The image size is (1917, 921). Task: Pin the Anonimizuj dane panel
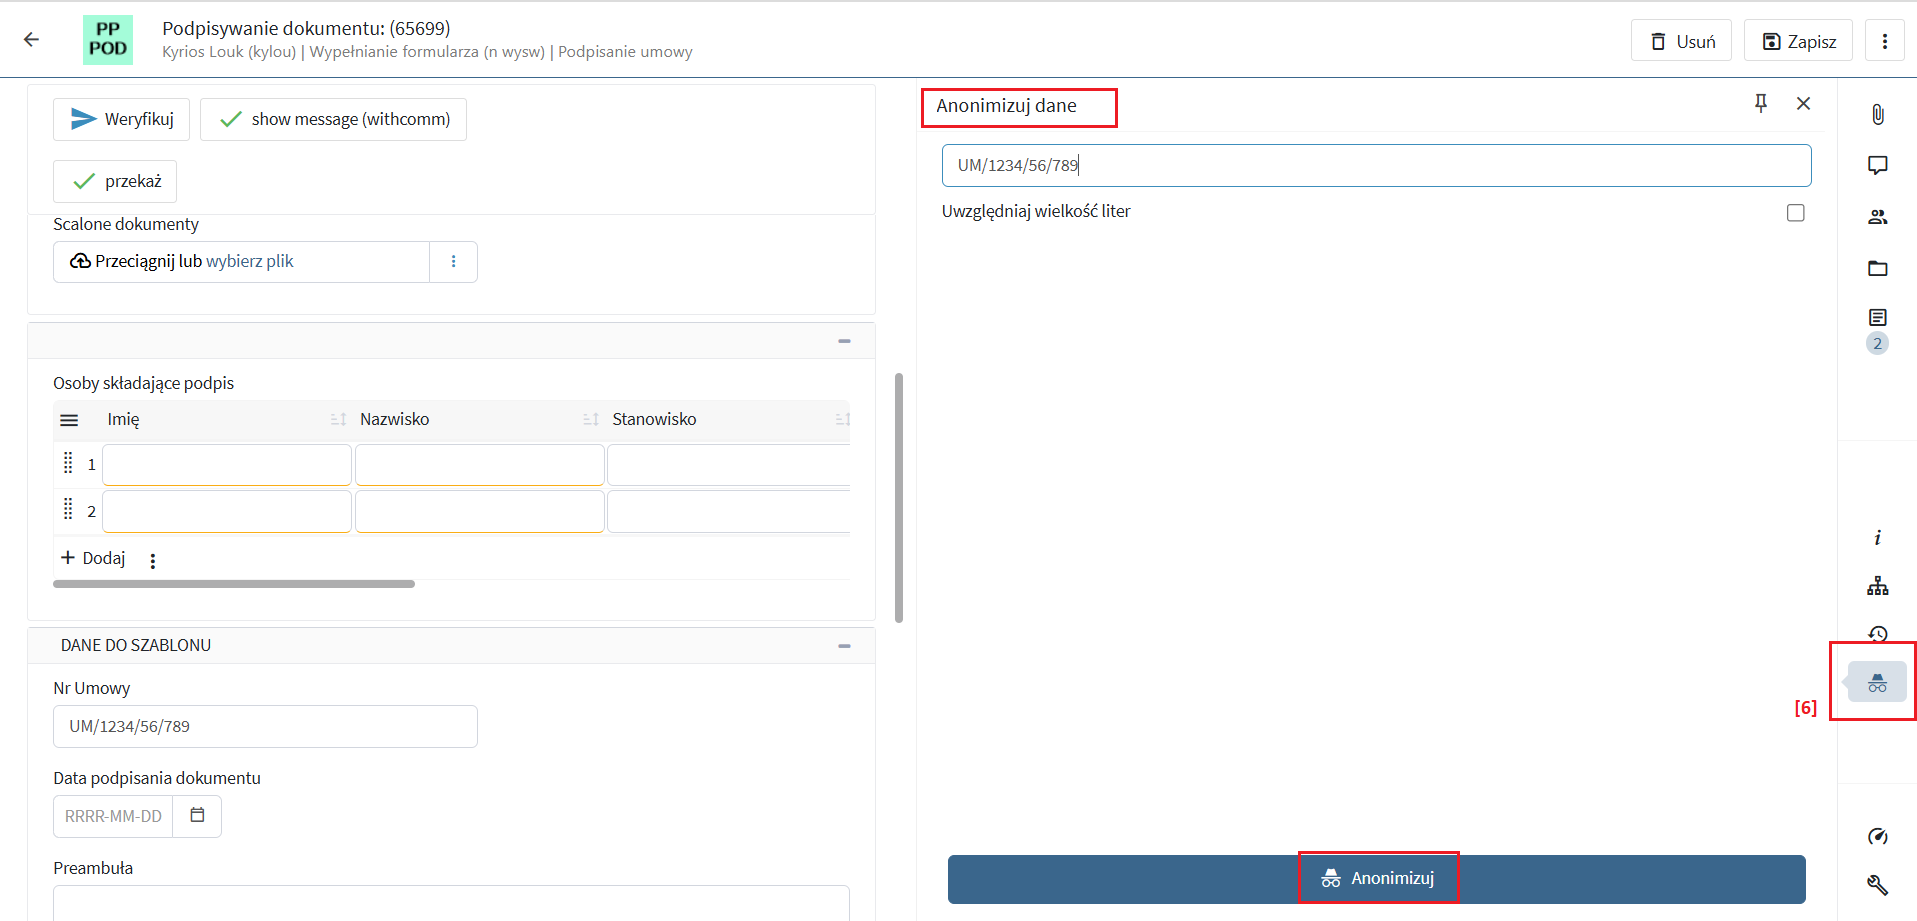(1761, 103)
